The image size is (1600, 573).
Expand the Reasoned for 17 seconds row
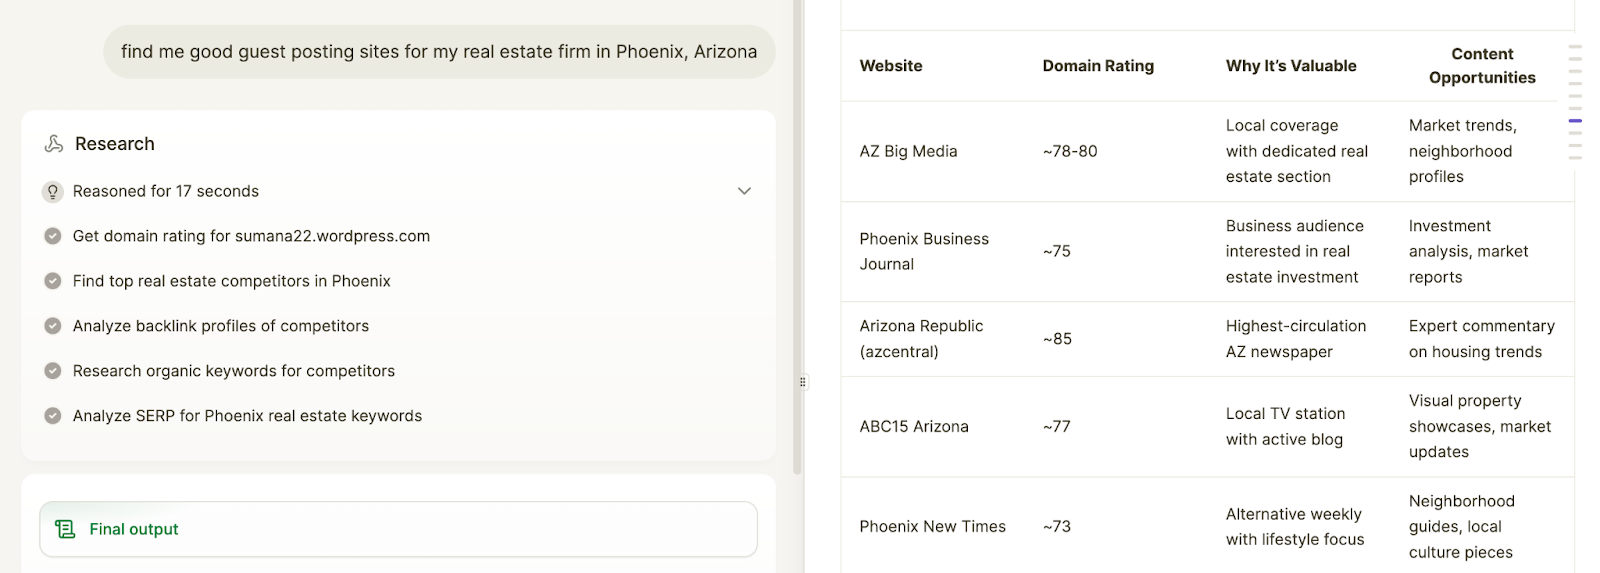coord(398,191)
